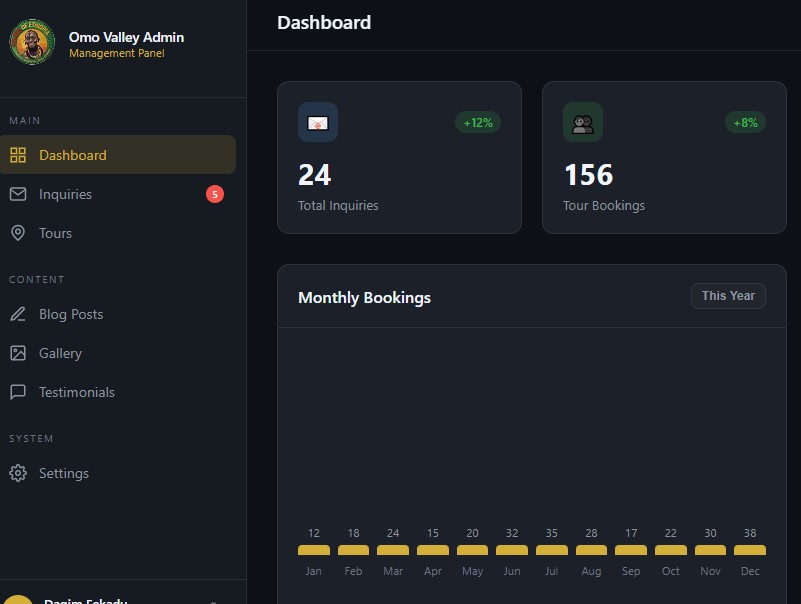The image size is (801, 604).
Task: Select the May bar in the chart
Action: (x=473, y=550)
